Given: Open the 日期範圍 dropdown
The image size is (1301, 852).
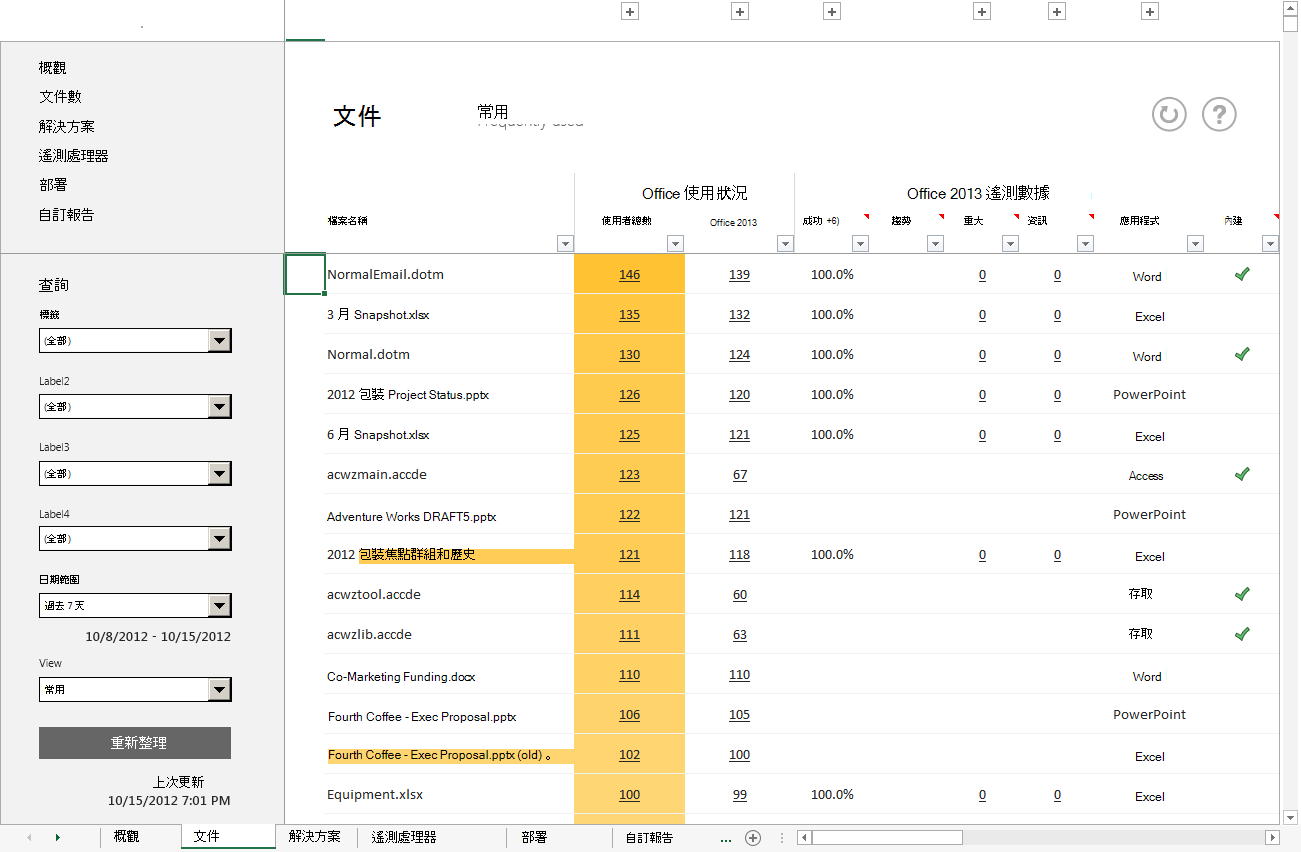Looking at the screenshot, I should click(220, 605).
